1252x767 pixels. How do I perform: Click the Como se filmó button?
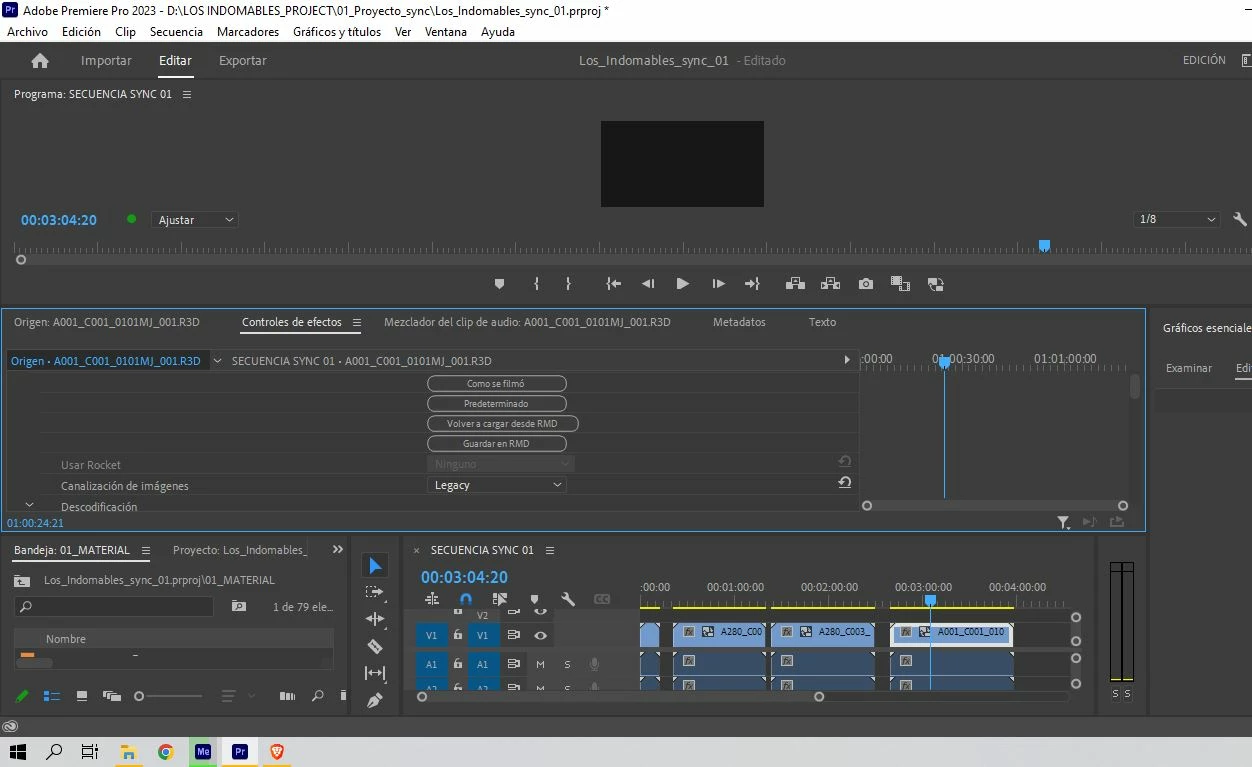coord(497,384)
